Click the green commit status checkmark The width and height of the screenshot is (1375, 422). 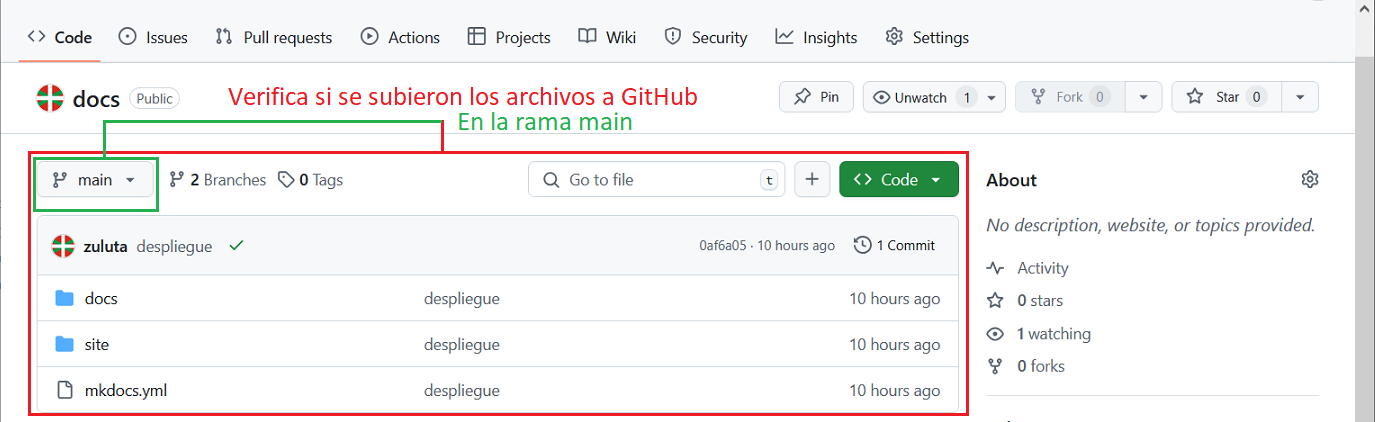click(235, 245)
